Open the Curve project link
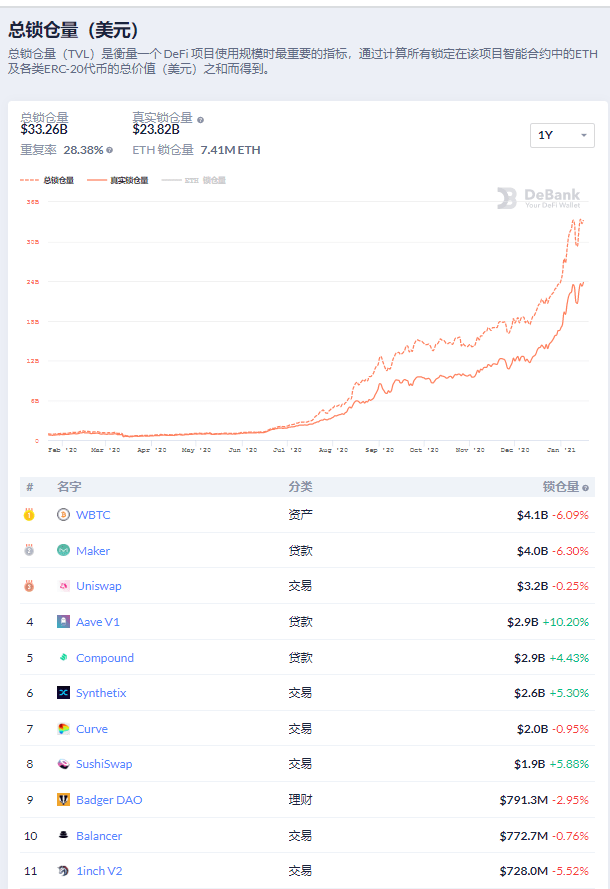The width and height of the screenshot is (610, 889). (92, 729)
